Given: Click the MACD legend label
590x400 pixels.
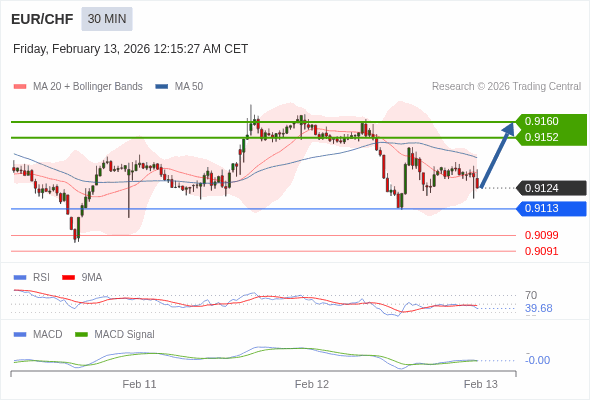Looking at the screenshot, I should pyautogui.click(x=48, y=335).
